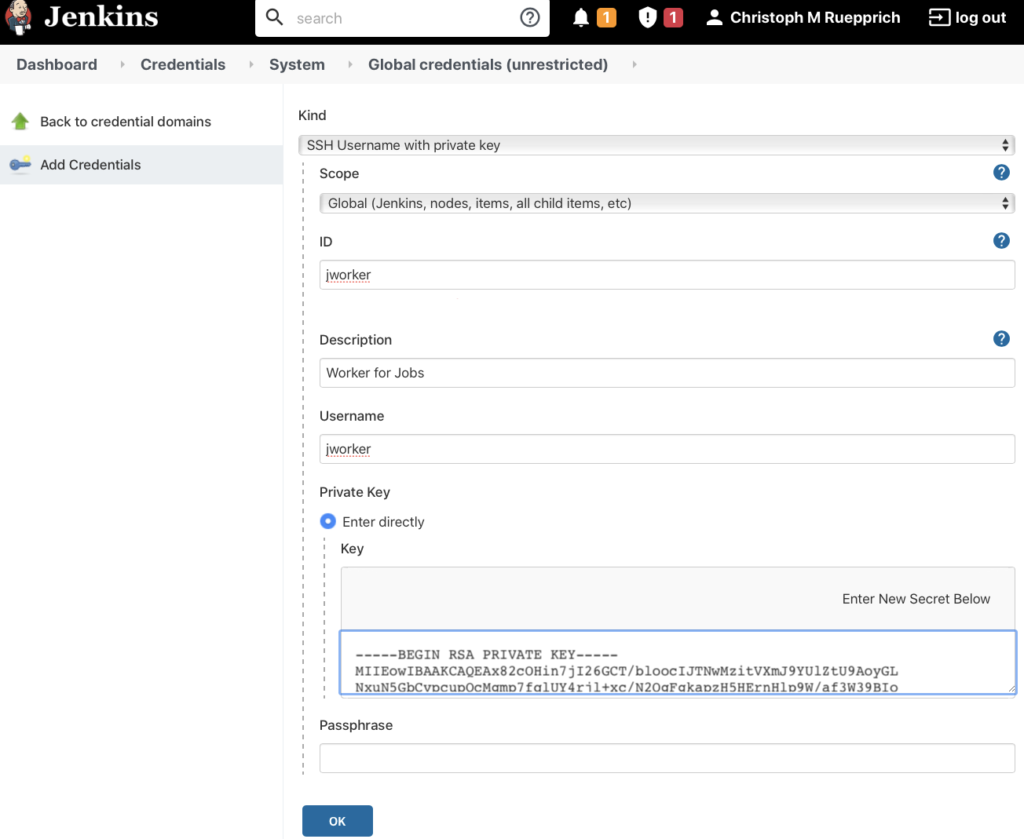
Task: Open the Kind dropdown
Action: pyautogui.click(x=656, y=145)
